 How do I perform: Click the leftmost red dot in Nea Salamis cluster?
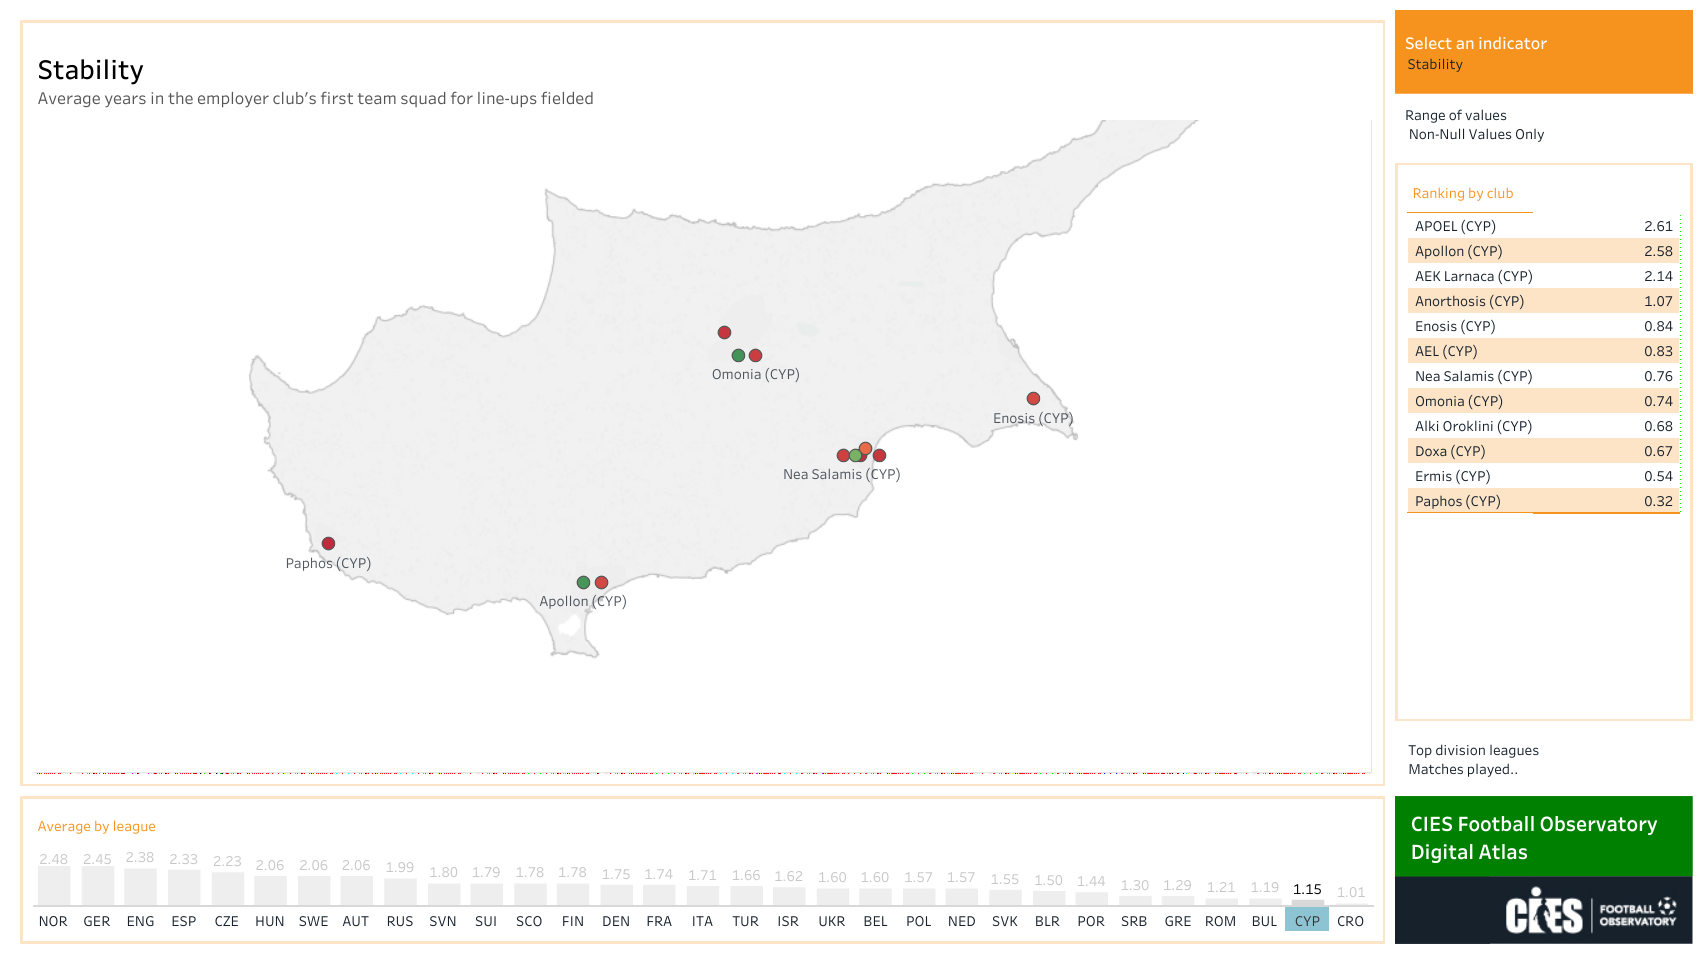[x=843, y=455]
